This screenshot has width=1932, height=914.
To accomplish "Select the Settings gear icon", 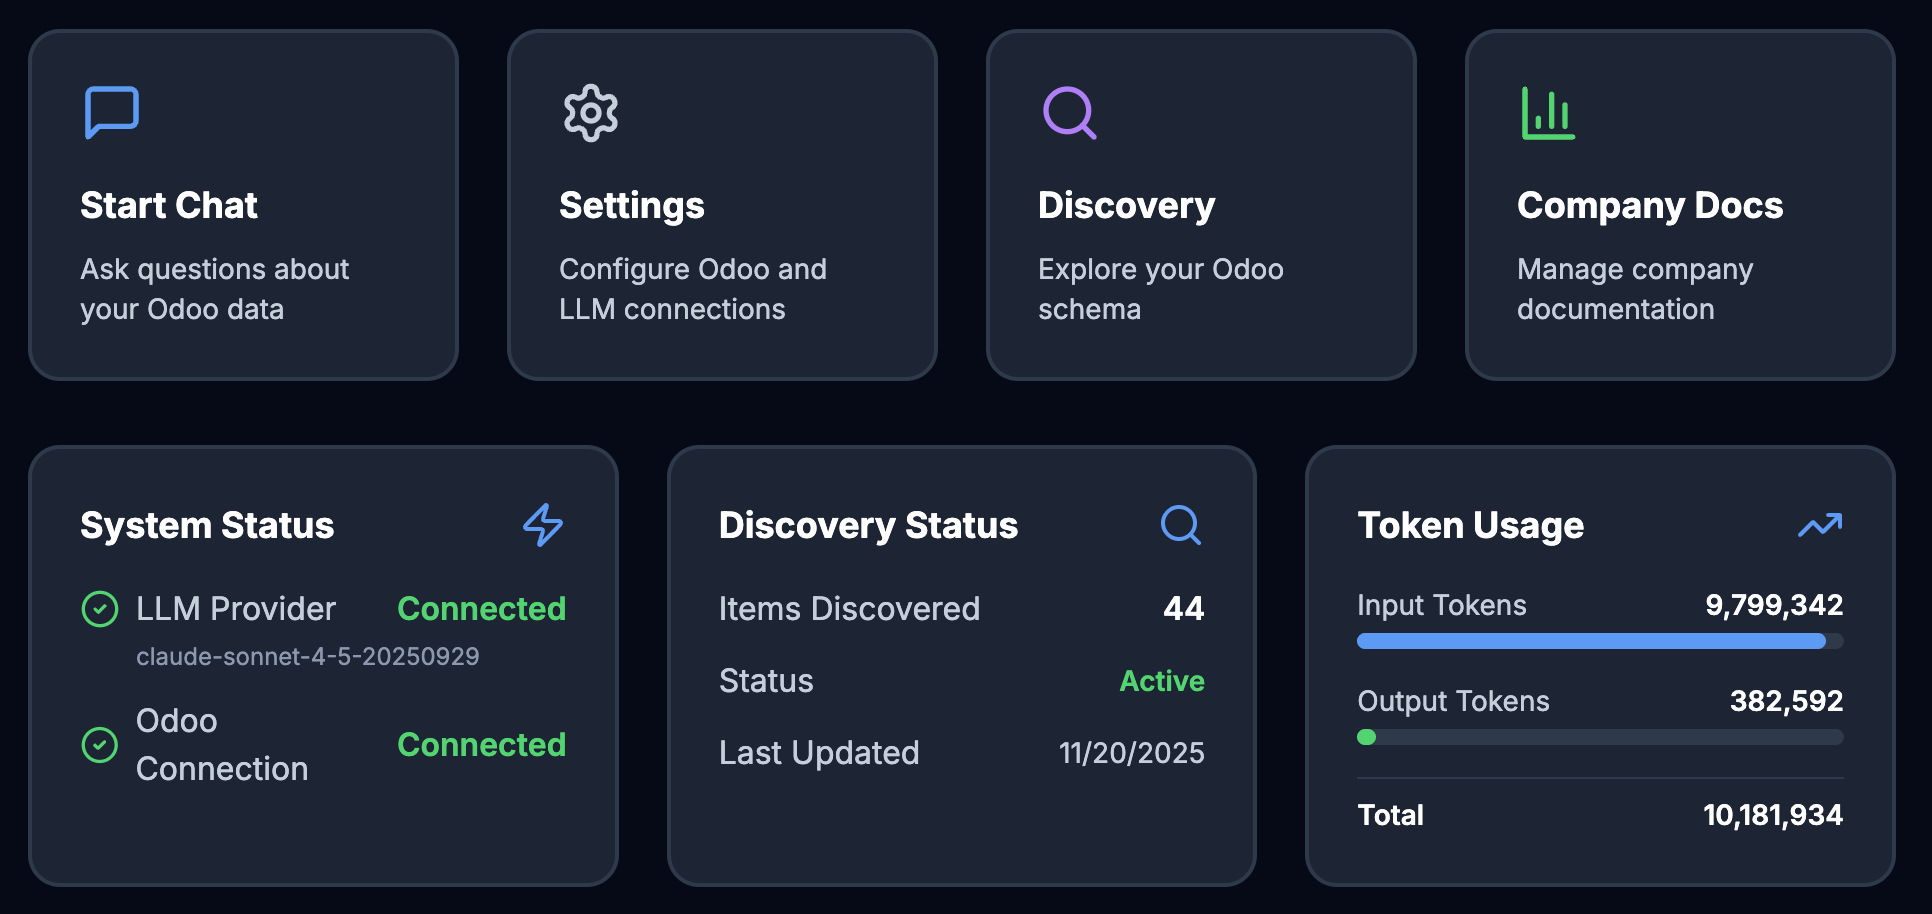I will pos(590,112).
